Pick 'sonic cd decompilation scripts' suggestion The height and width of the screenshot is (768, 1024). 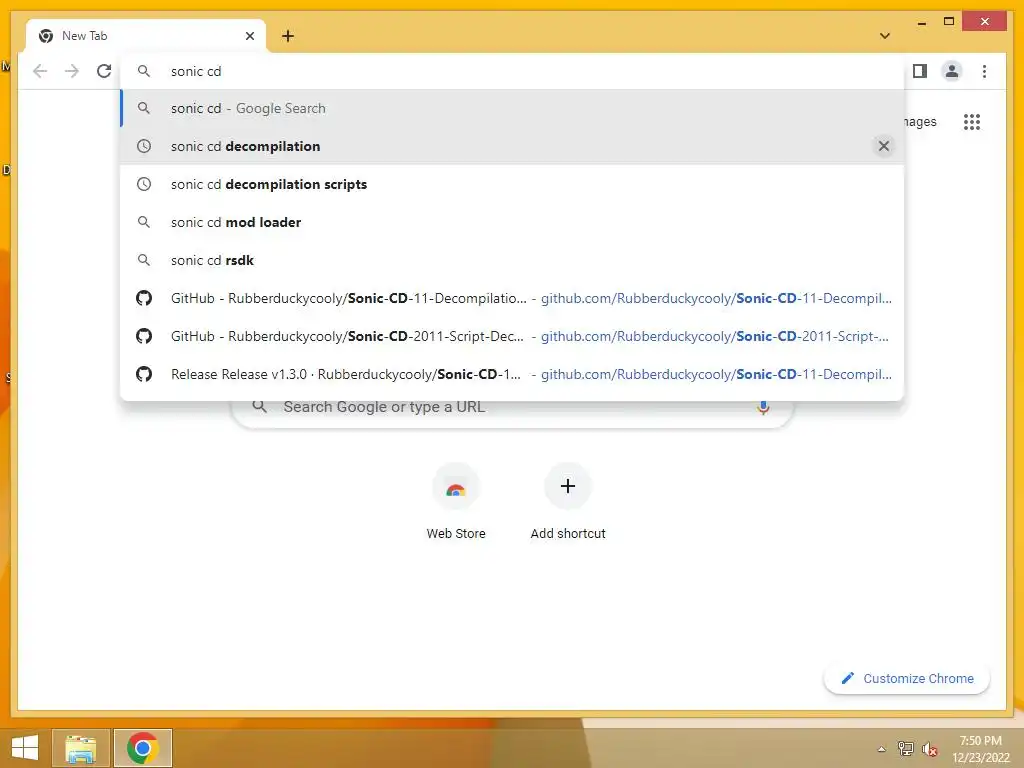512,184
